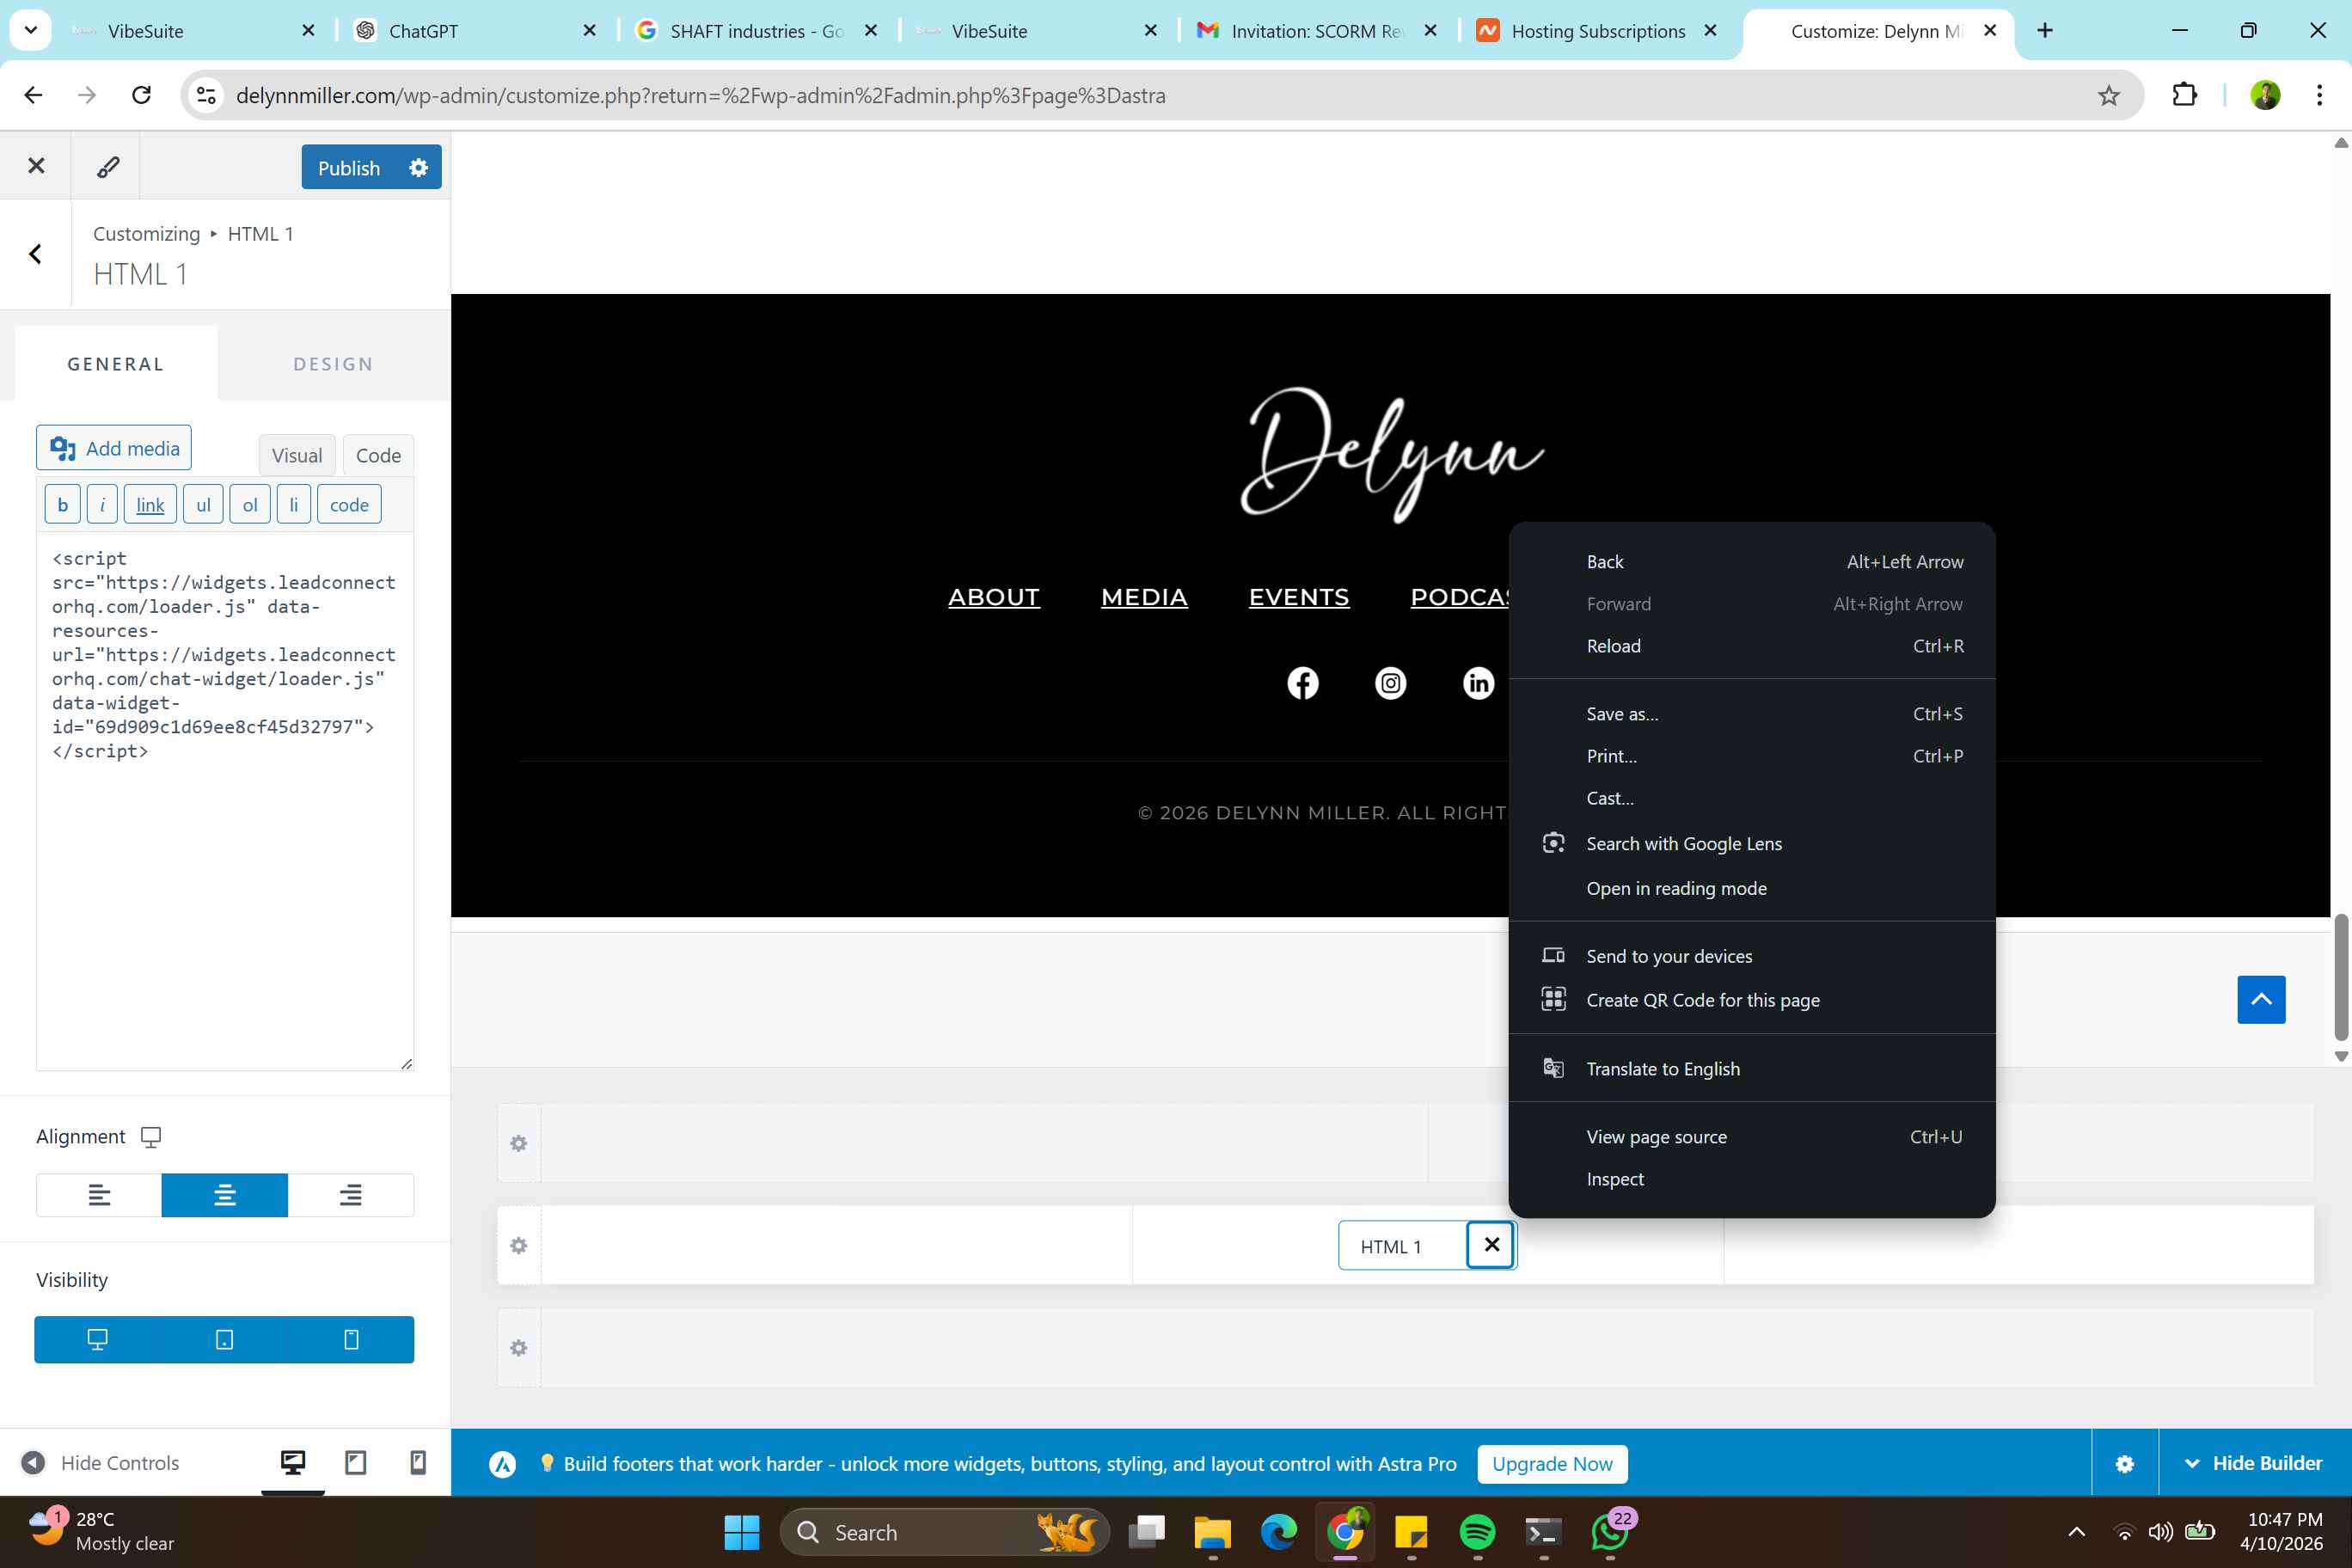This screenshot has height=1568, width=2352.
Task: Open Chrome extensions puzzle icon
Action: [x=2185, y=95]
